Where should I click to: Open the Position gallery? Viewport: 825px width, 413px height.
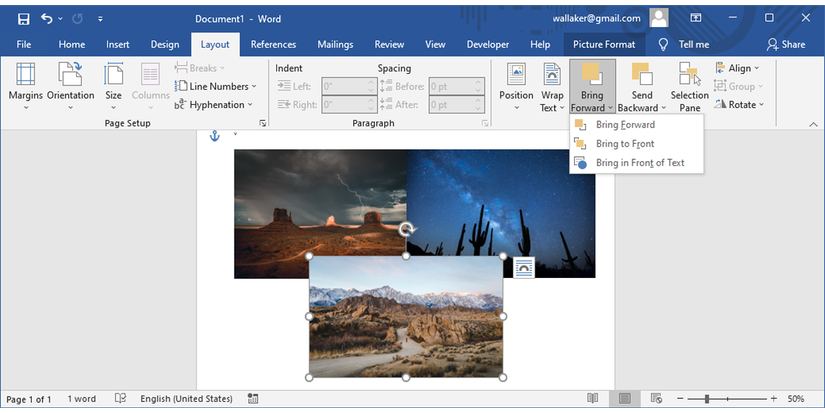[x=516, y=86]
